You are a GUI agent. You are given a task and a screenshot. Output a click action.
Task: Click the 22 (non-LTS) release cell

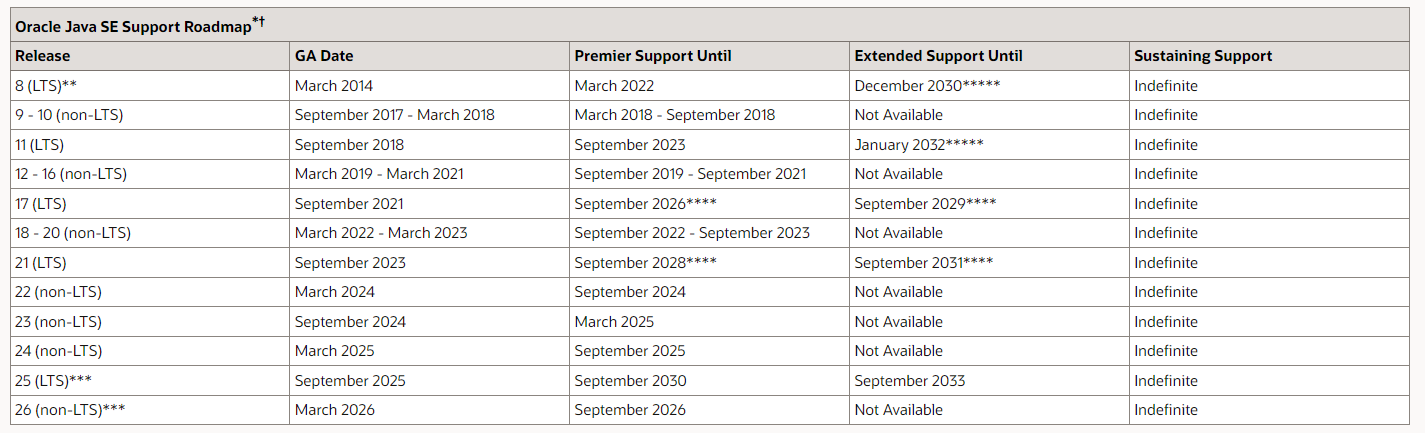[58, 292]
